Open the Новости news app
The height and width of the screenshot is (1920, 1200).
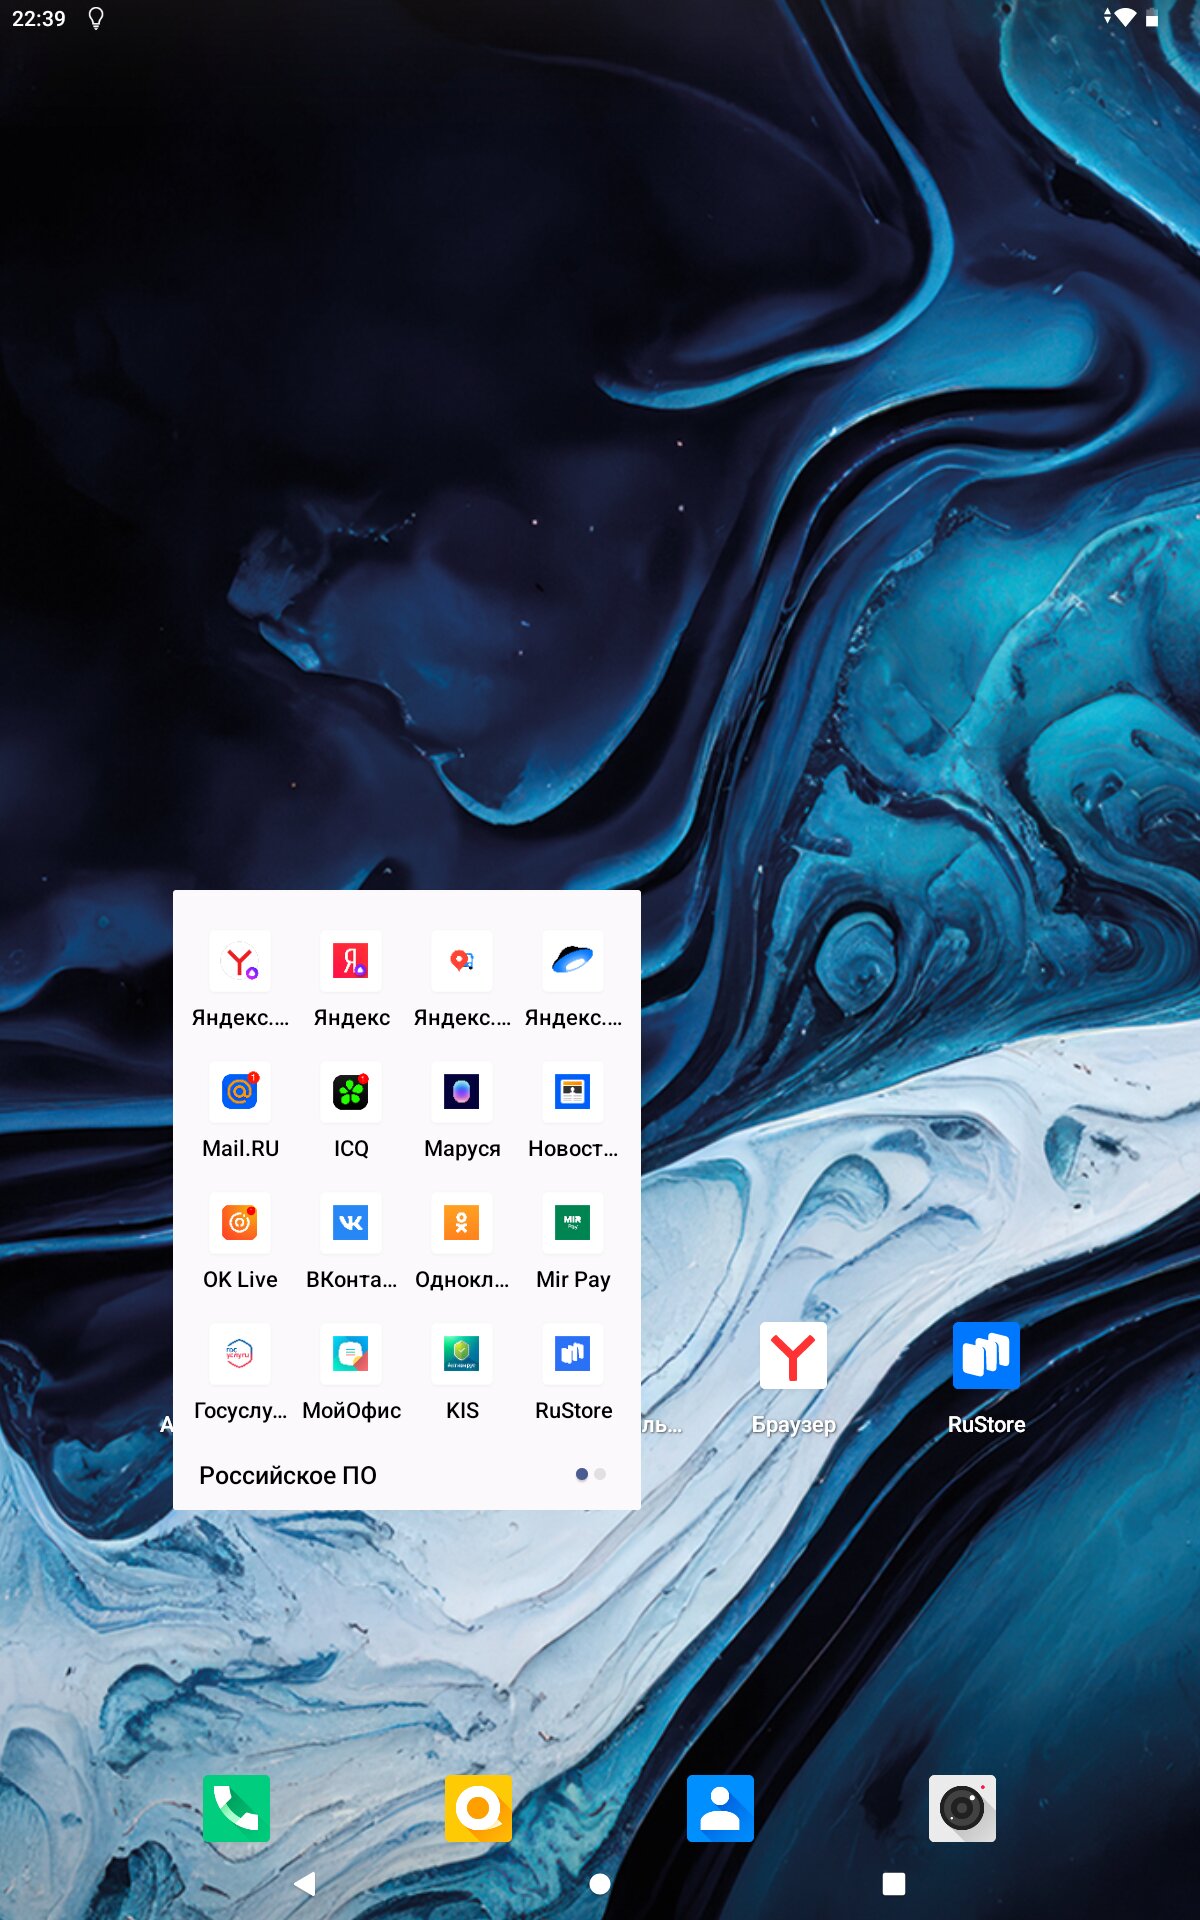tap(573, 1092)
